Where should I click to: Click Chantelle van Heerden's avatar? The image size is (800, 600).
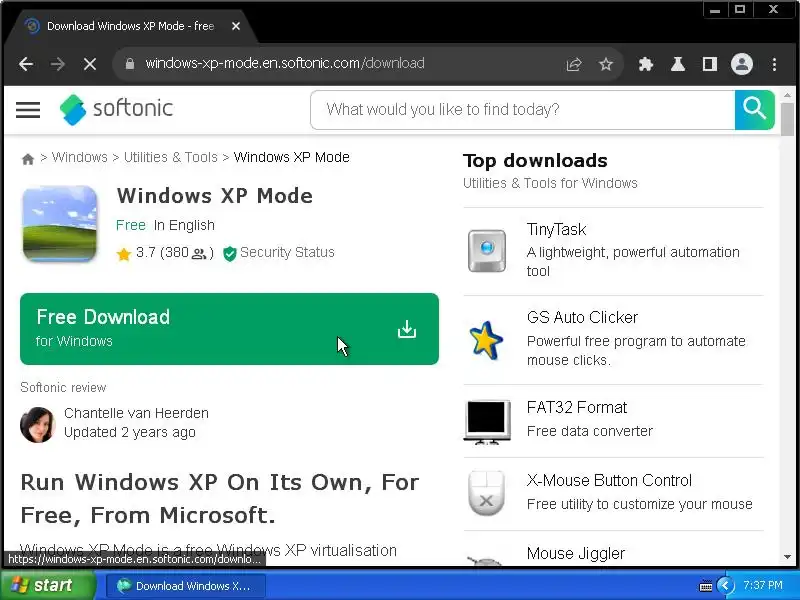(x=38, y=424)
